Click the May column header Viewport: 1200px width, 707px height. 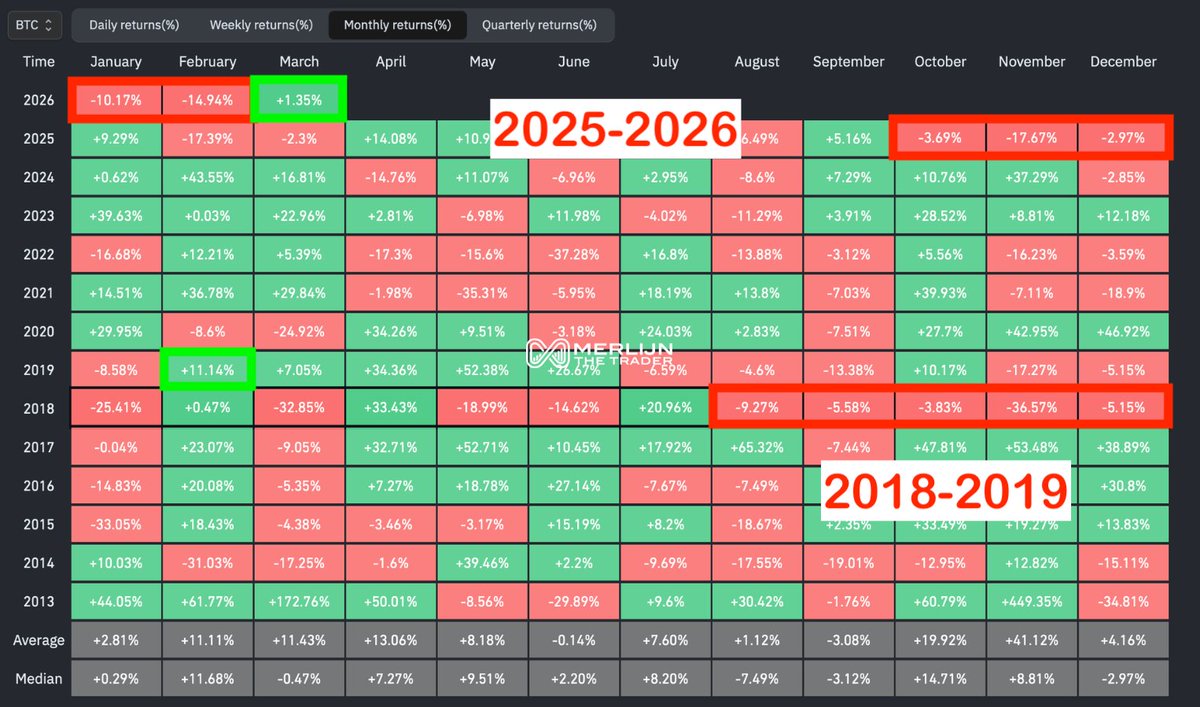click(x=482, y=61)
